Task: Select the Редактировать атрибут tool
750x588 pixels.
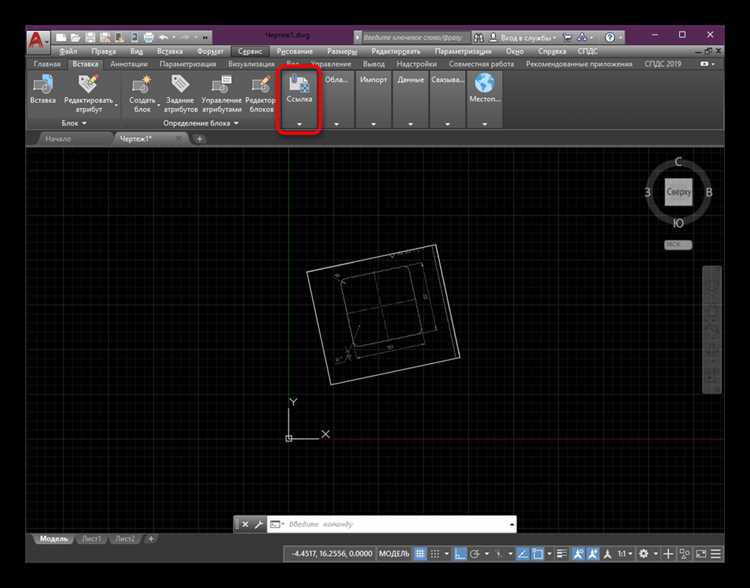Action: coord(89,93)
